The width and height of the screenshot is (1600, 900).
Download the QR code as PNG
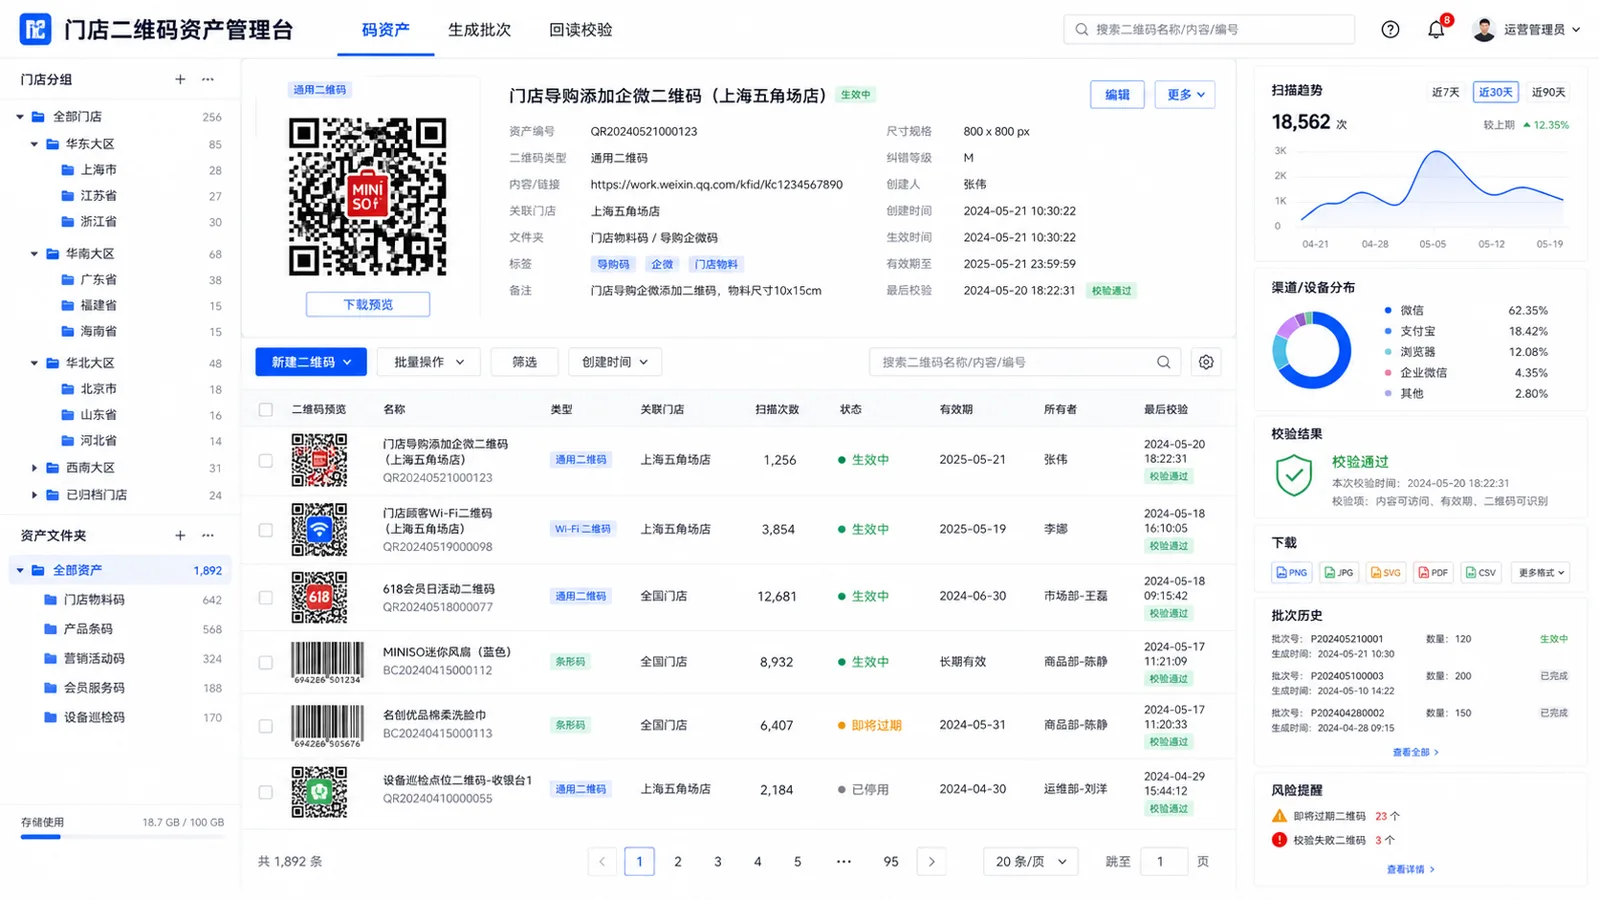(1292, 573)
